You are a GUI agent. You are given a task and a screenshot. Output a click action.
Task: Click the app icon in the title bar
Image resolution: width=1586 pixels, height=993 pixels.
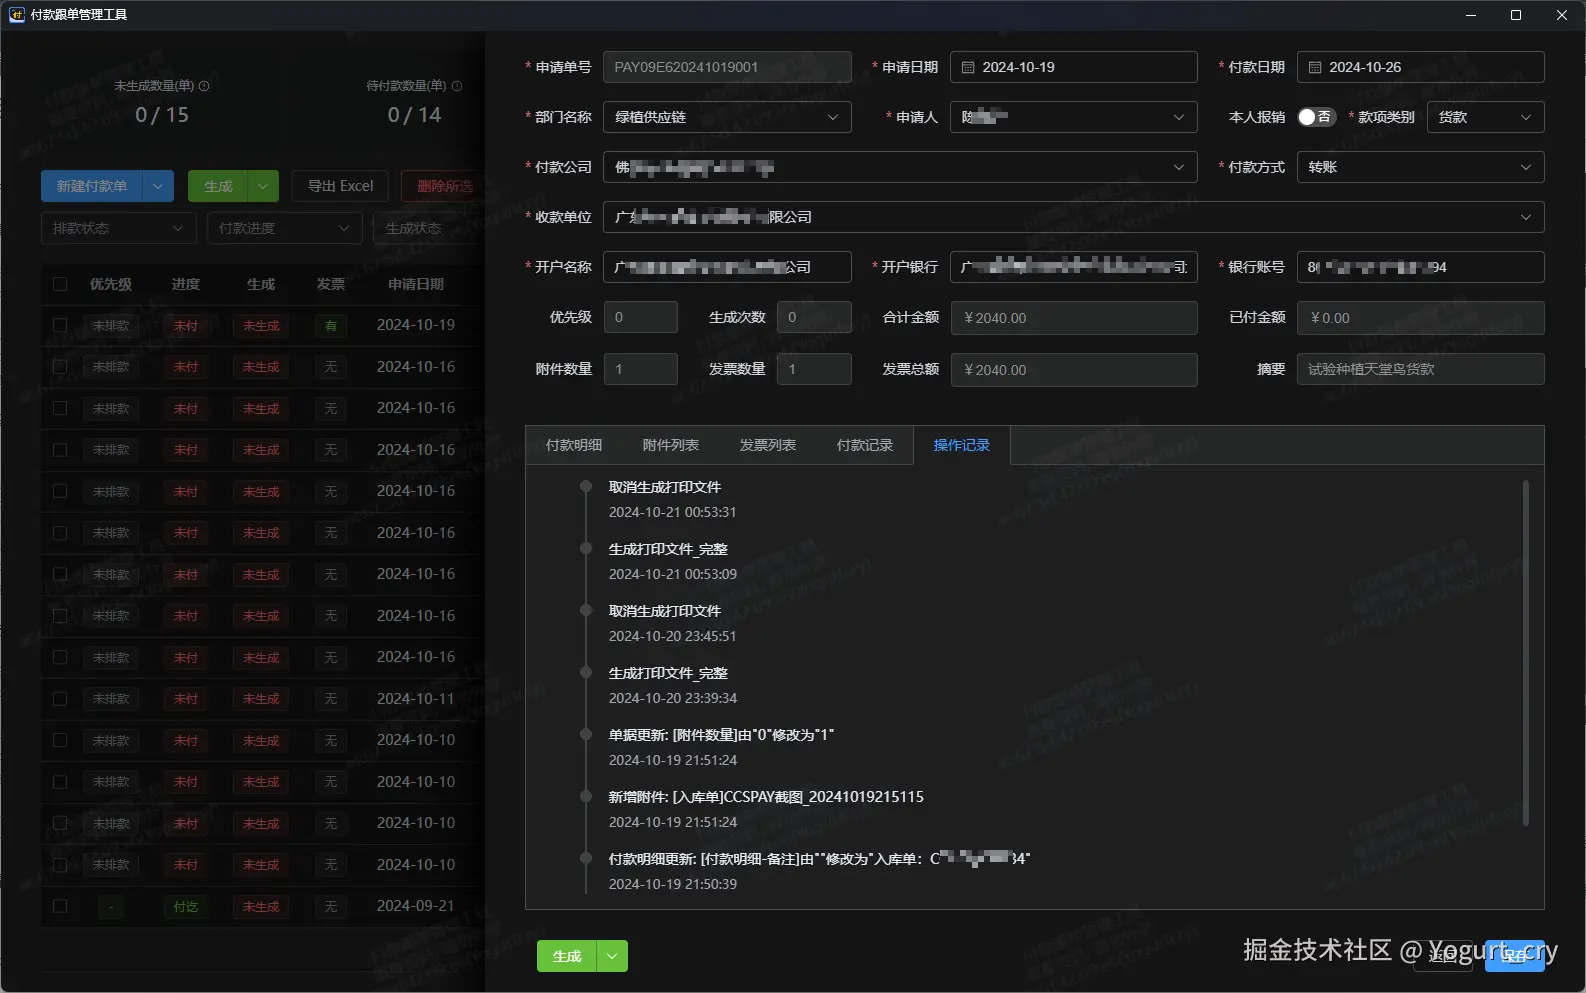point(16,15)
